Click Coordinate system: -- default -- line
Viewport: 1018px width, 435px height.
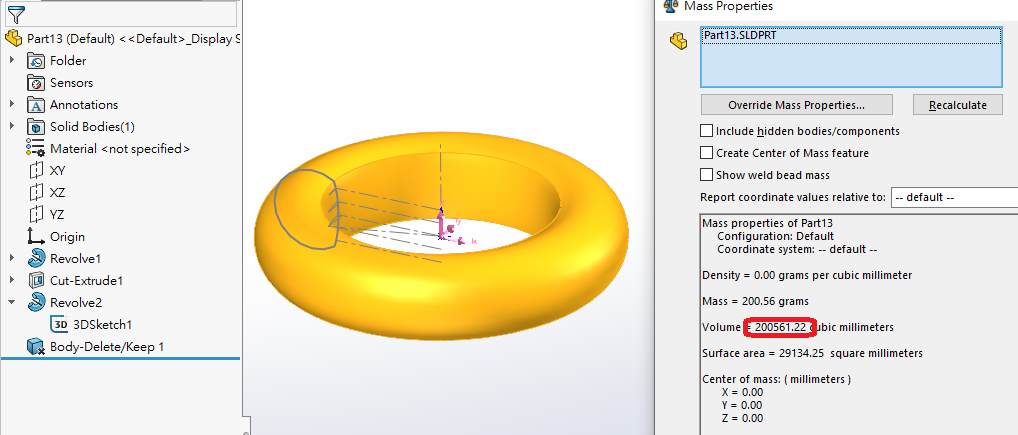point(797,249)
